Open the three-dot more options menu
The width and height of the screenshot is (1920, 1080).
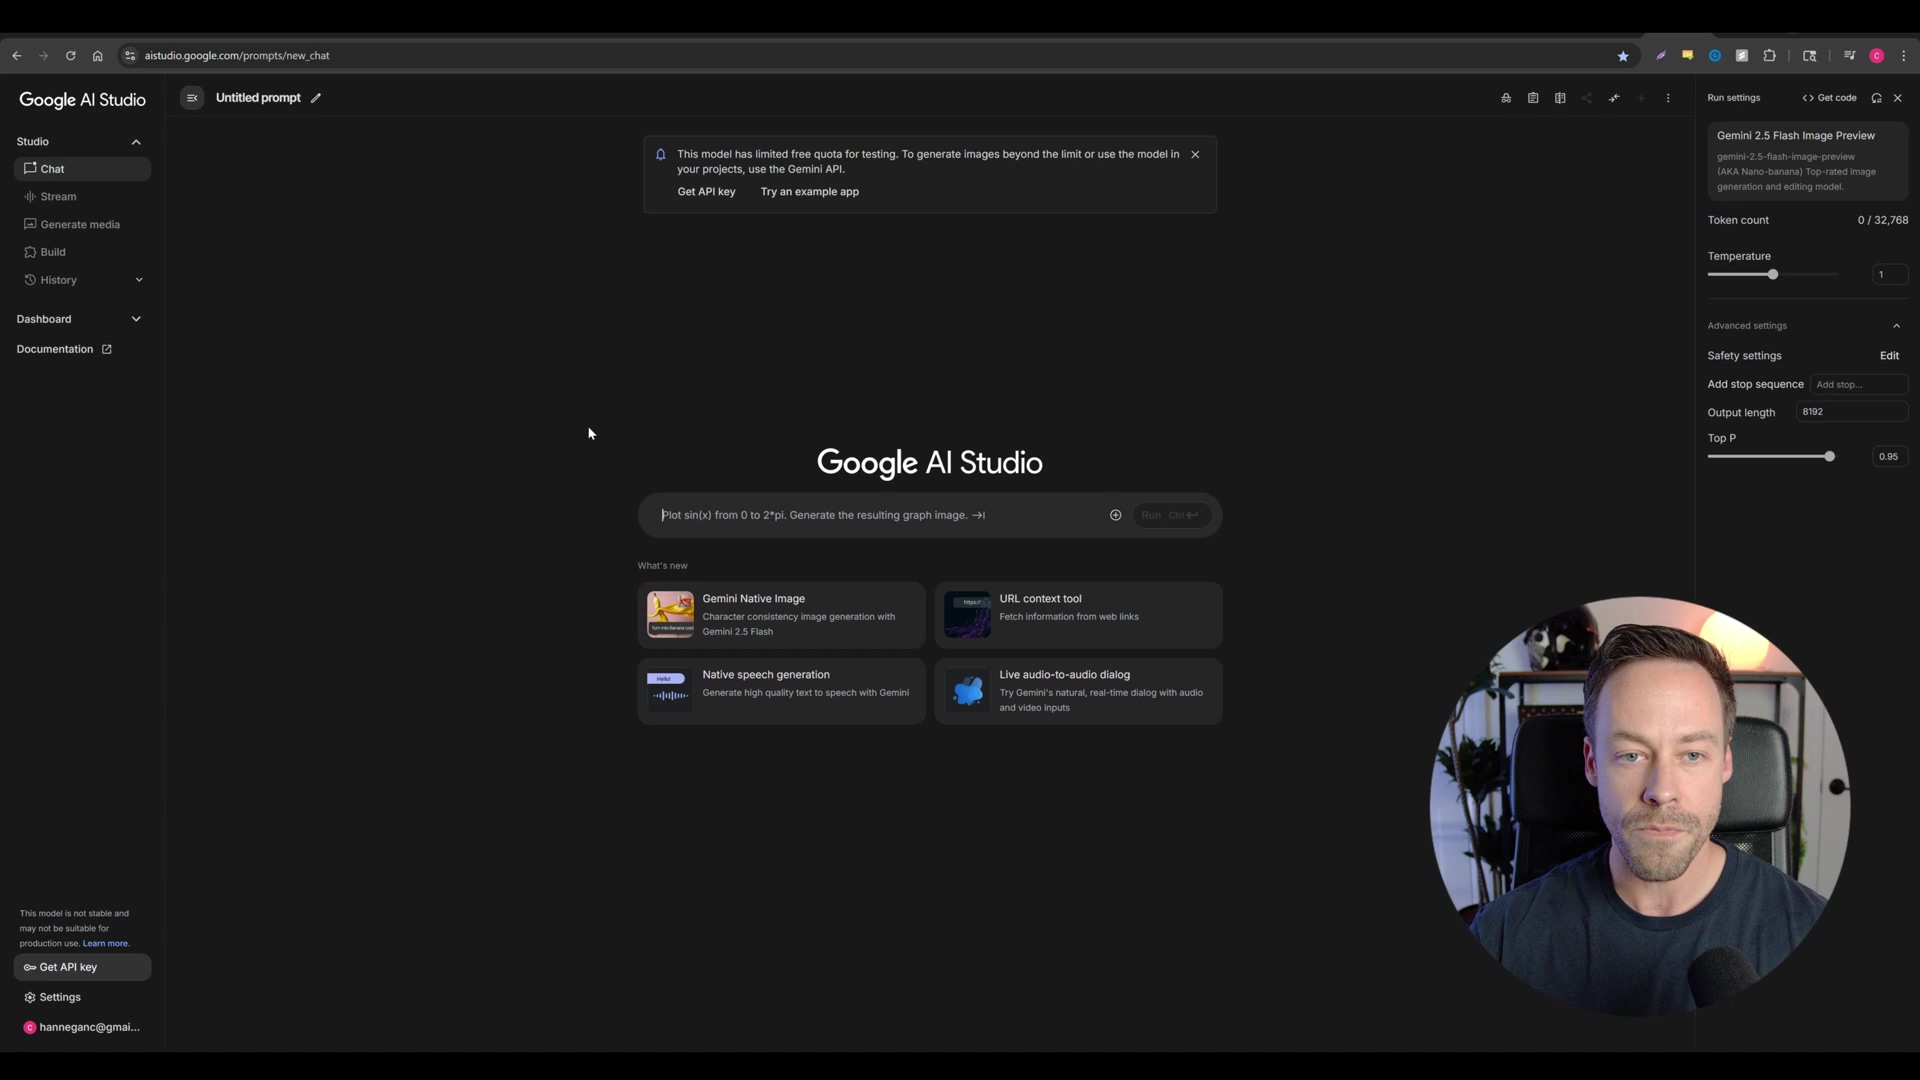[1668, 98]
